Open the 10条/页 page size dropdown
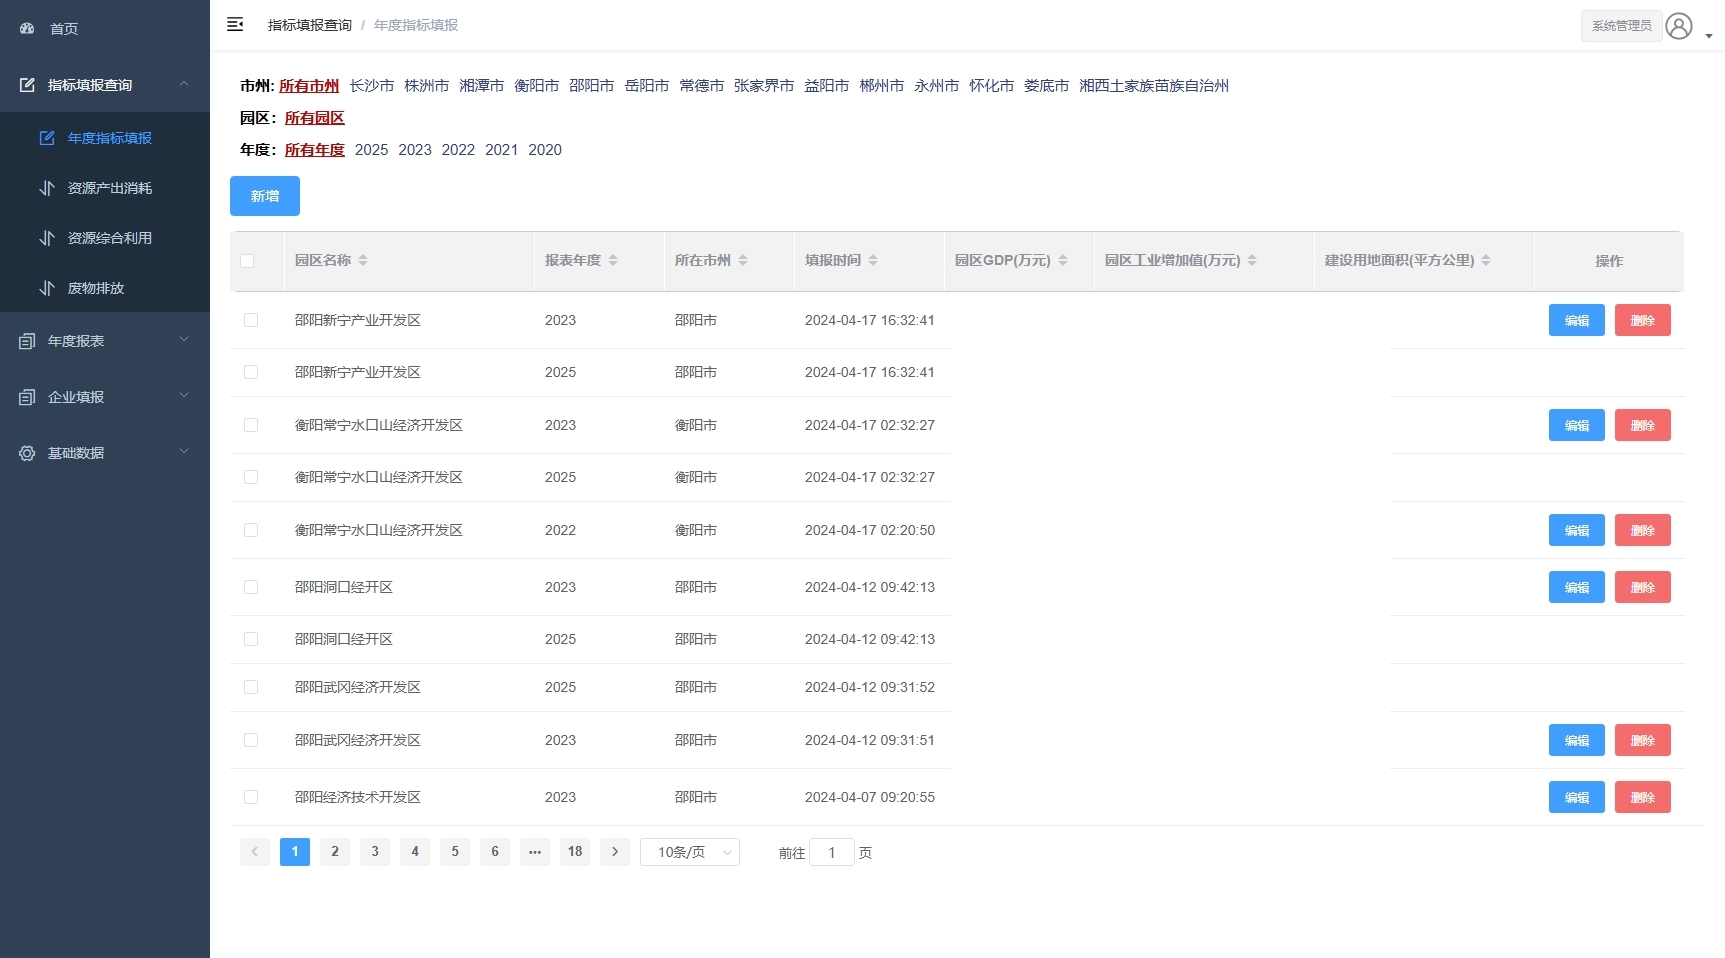The width and height of the screenshot is (1725, 958). pos(689,852)
